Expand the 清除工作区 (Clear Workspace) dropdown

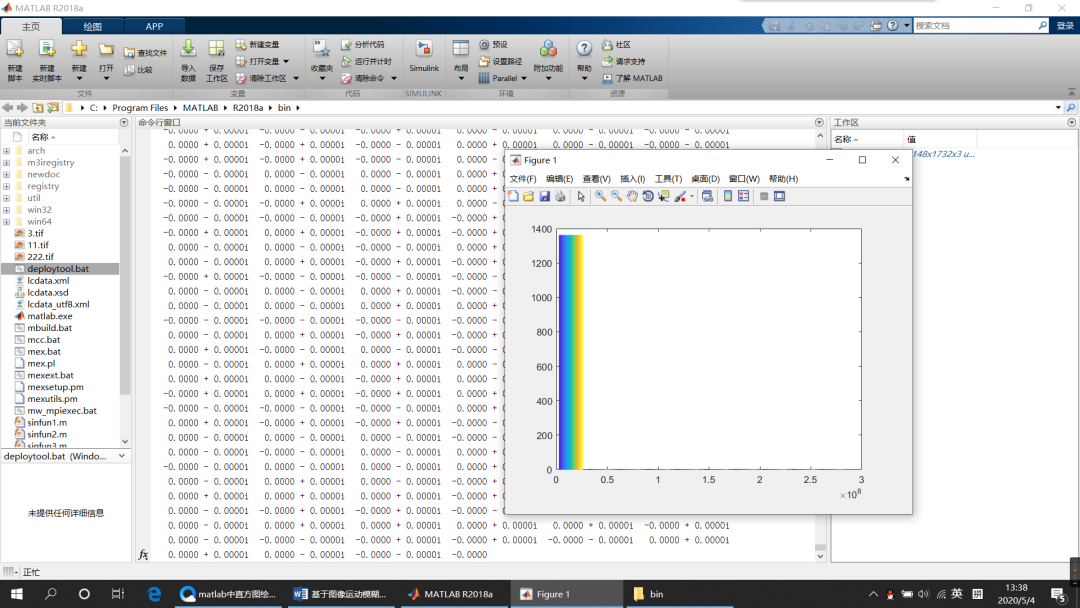click(x=296, y=78)
